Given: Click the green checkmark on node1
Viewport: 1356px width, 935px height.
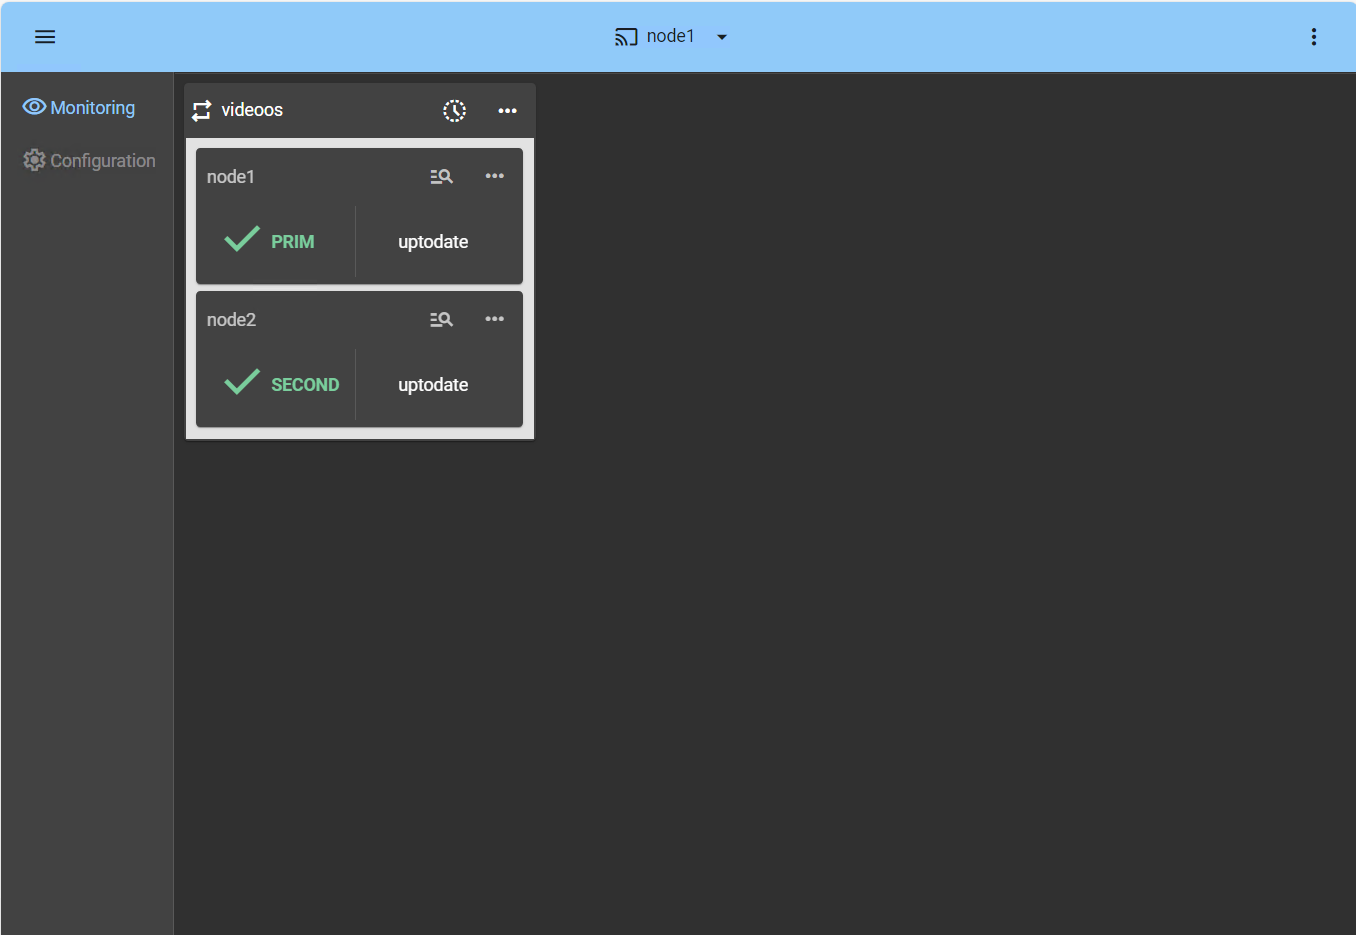Looking at the screenshot, I should pos(242,239).
